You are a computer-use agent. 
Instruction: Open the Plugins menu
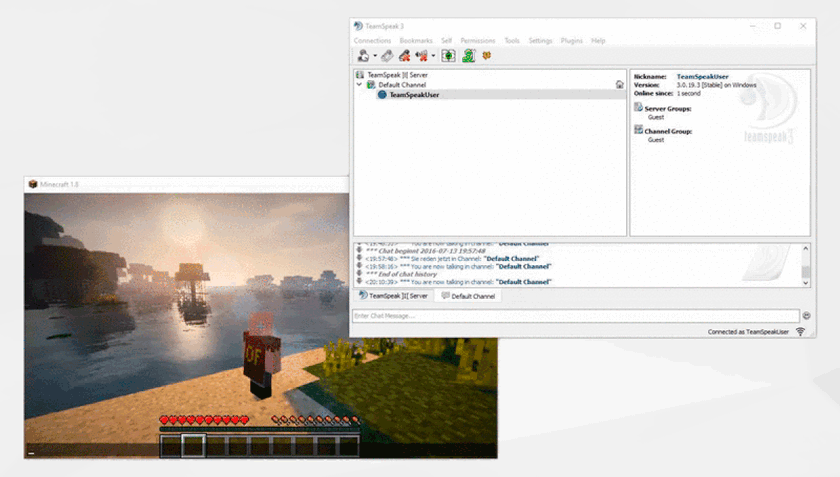pyautogui.click(x=572, y=41)
